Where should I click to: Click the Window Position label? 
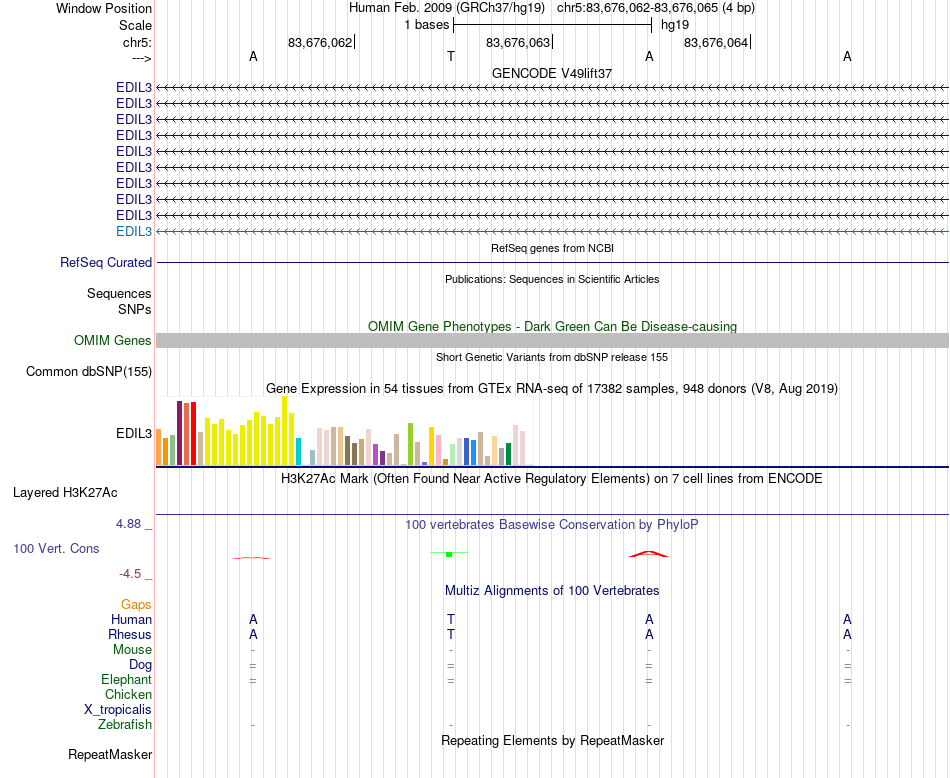coord(104,8)
